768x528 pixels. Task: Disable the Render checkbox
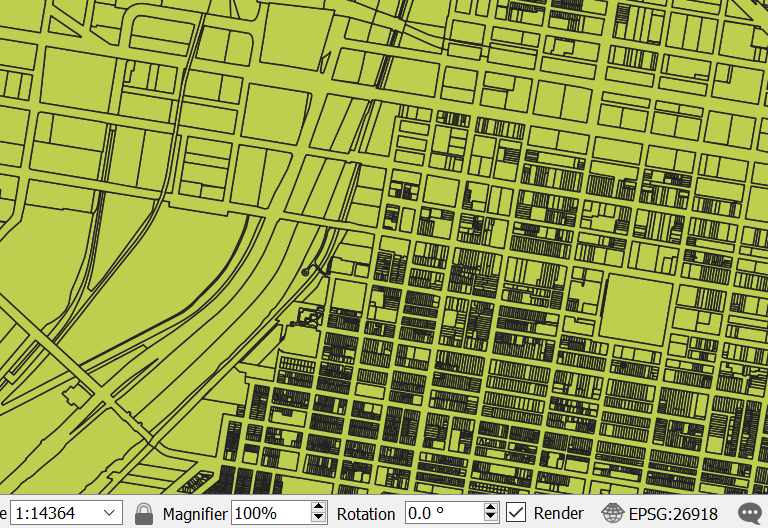[516, 513]
